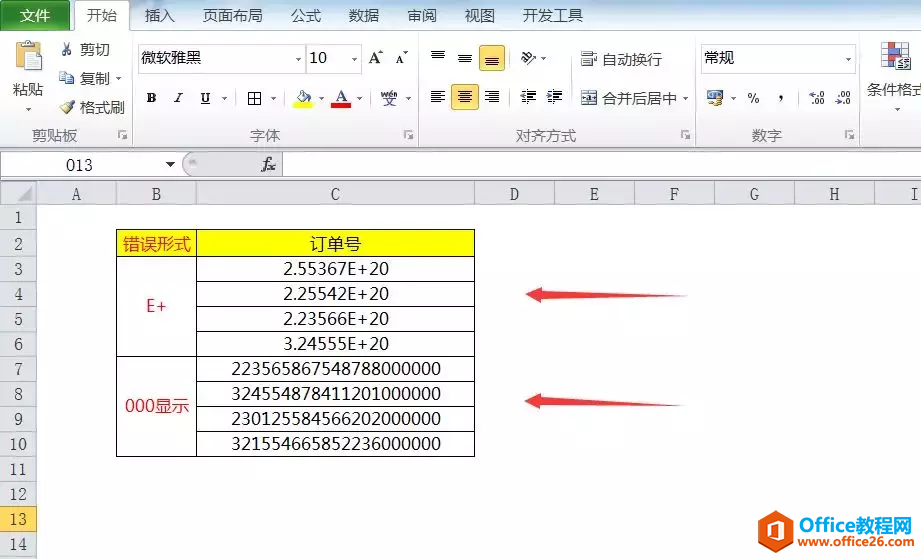Click accounting number format icon

715,98
